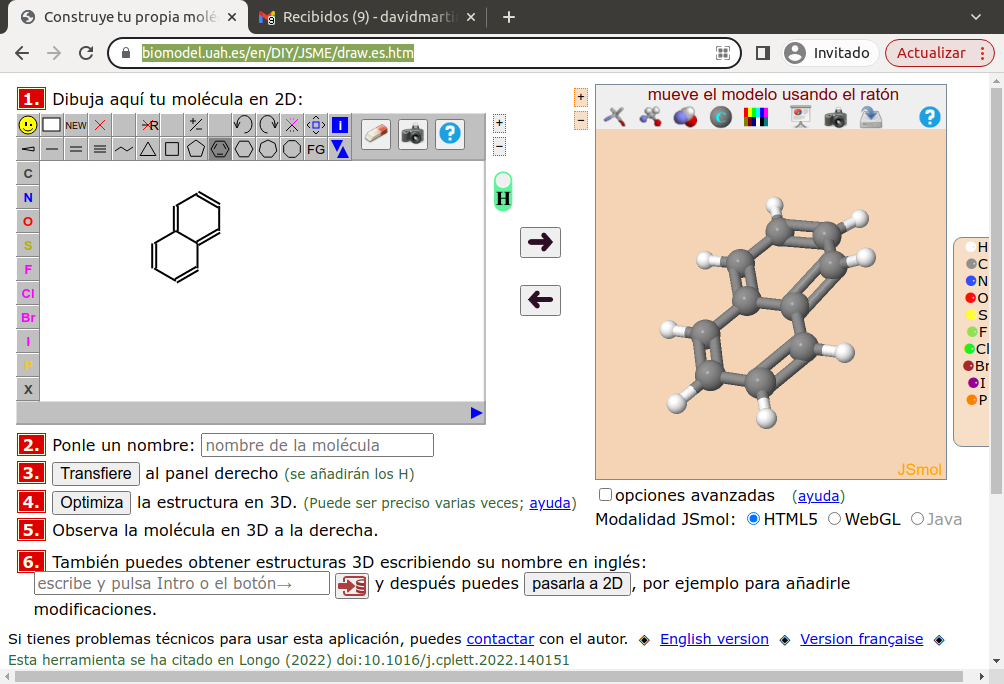Select the Nitrogen atom button

click(x=28, y=197)
